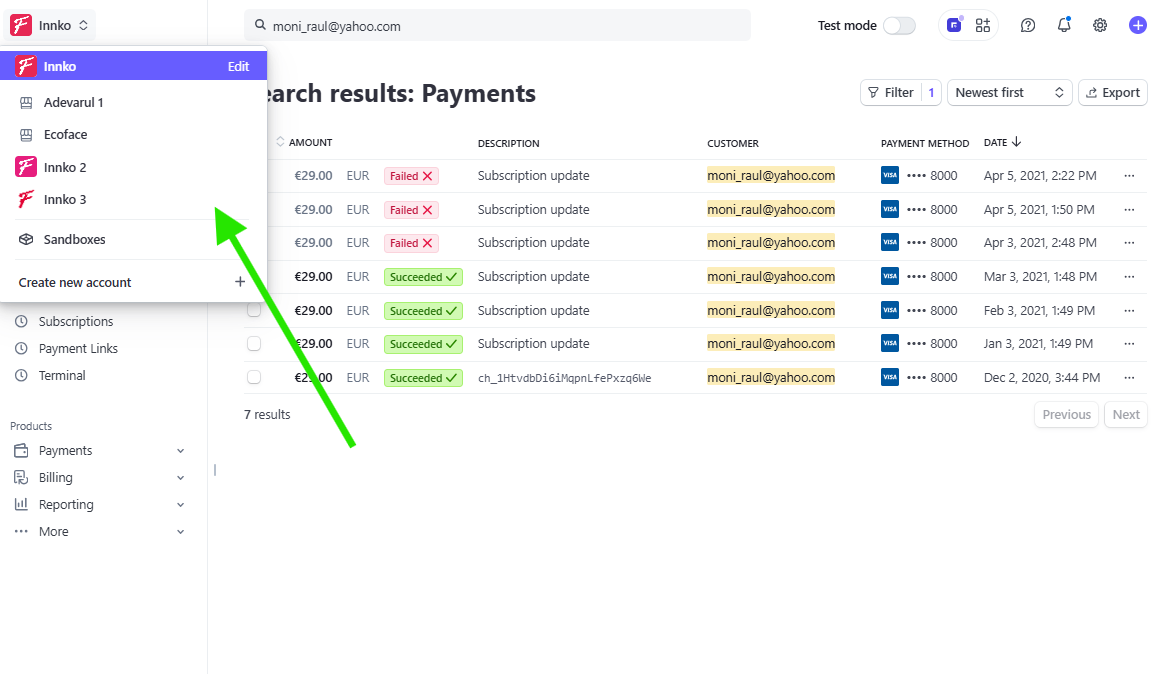Click charge ID ch_1HtvdbDi6iMqpnLfePxzq6We
Screen dimensions: 1175x674
(564, 378)
